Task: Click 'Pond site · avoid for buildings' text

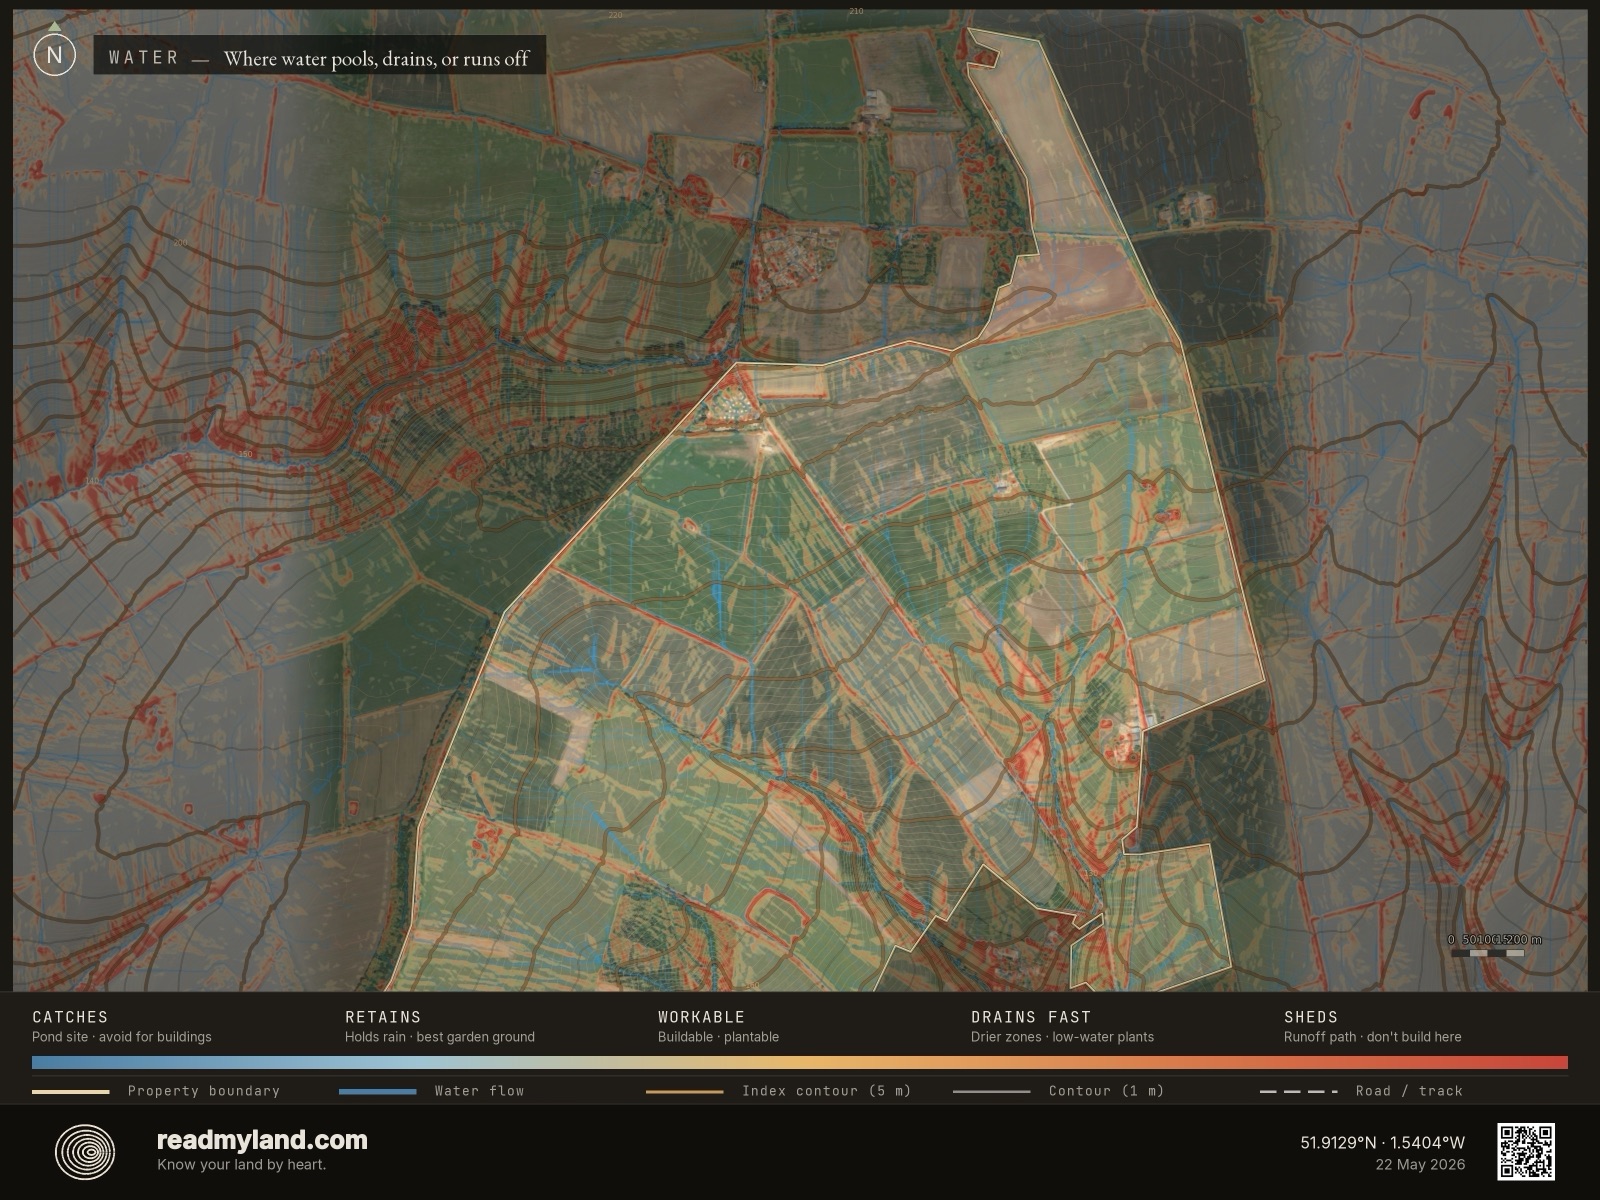Action: [122, 1037]
